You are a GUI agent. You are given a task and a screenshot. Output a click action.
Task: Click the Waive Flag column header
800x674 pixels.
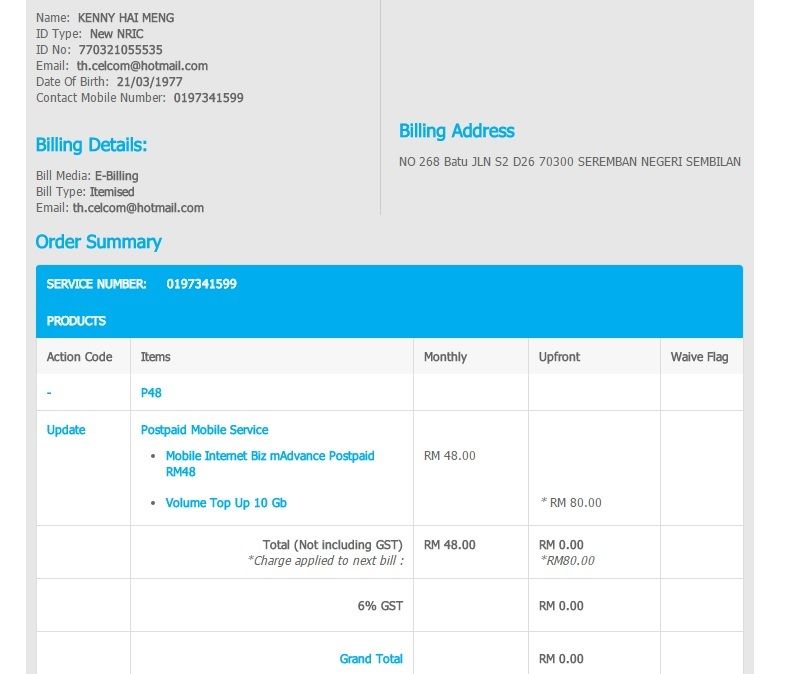699,357
